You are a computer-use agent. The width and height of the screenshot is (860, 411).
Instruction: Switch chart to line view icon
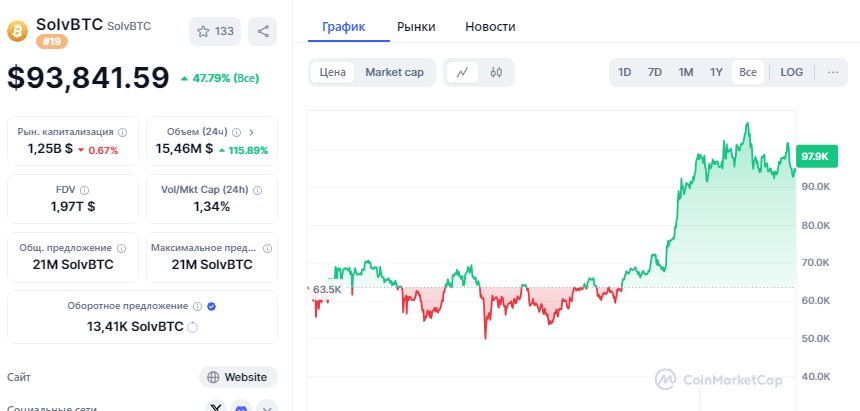coord(462,72)
